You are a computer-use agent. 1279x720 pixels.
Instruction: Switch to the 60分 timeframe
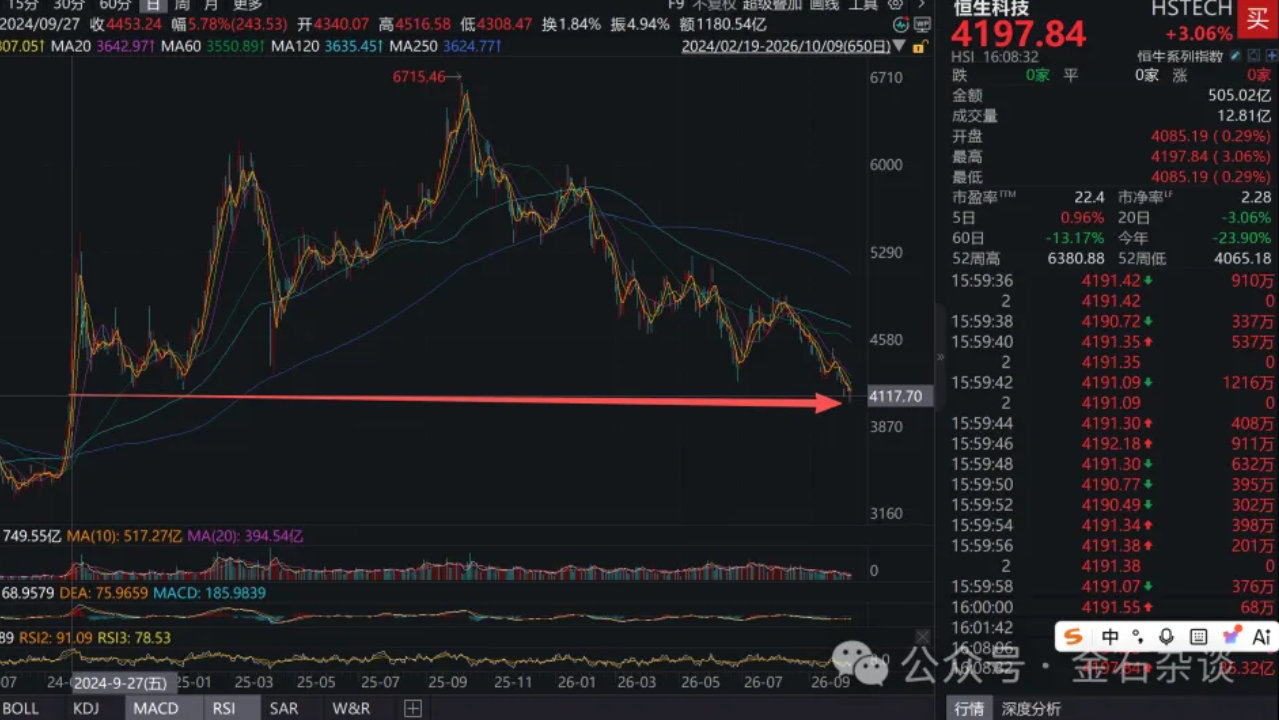click(x=114, y=4)
